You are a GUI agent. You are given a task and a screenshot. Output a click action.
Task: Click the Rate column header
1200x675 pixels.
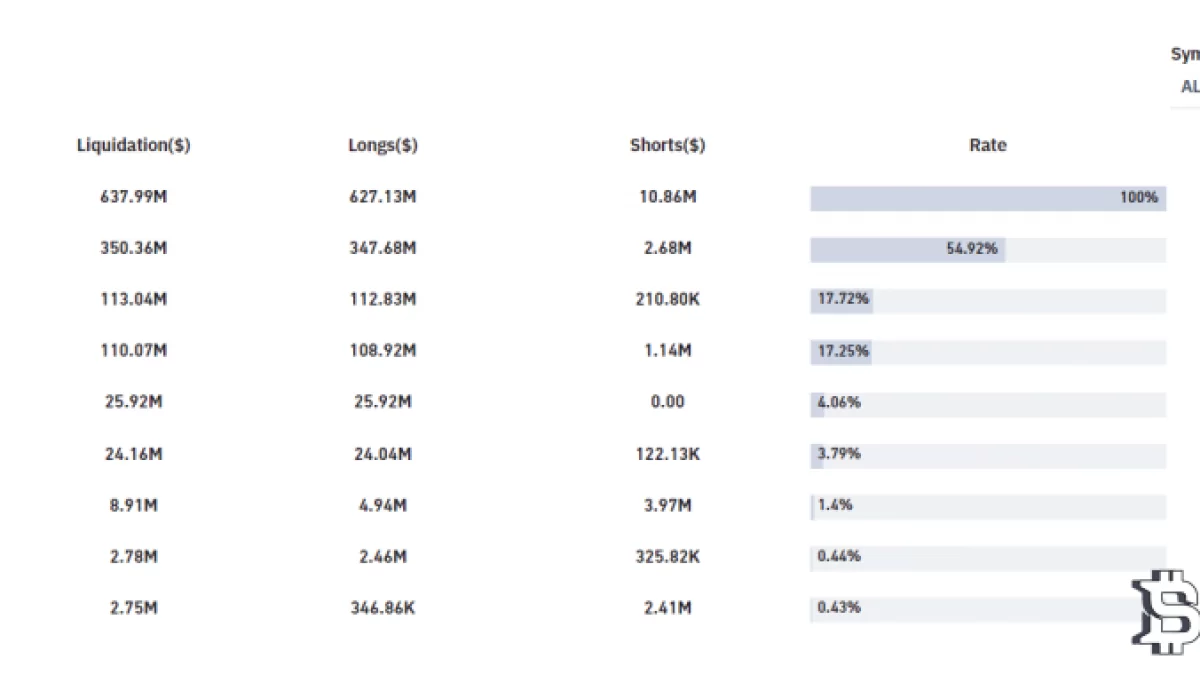click(987, 145)
